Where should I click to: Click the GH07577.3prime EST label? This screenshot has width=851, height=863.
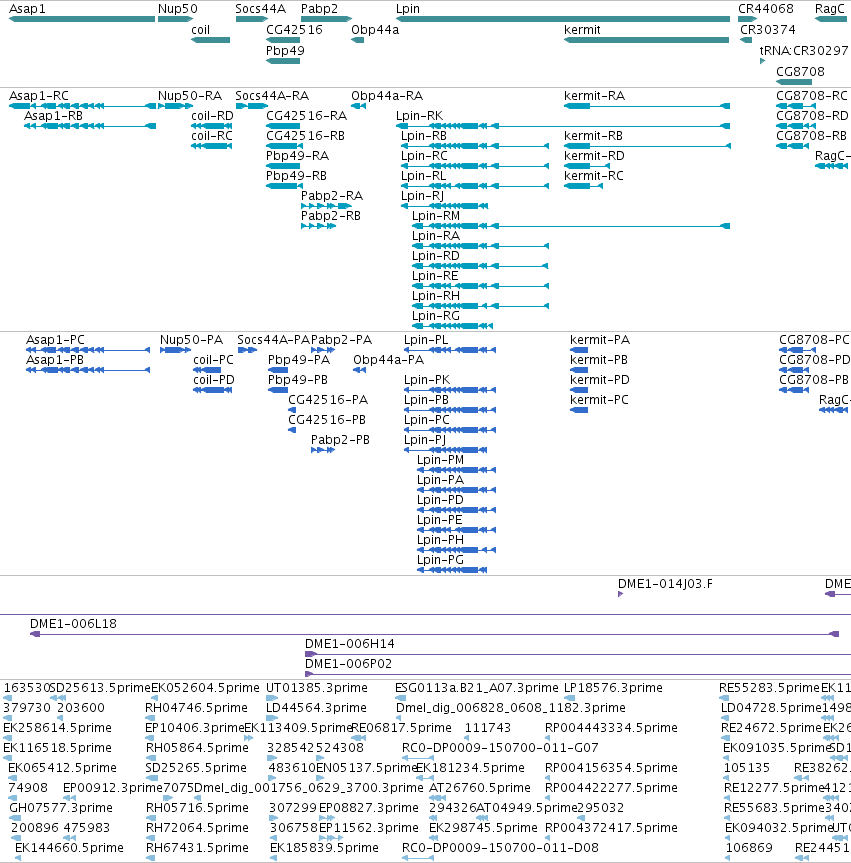[x=61, y=808]
